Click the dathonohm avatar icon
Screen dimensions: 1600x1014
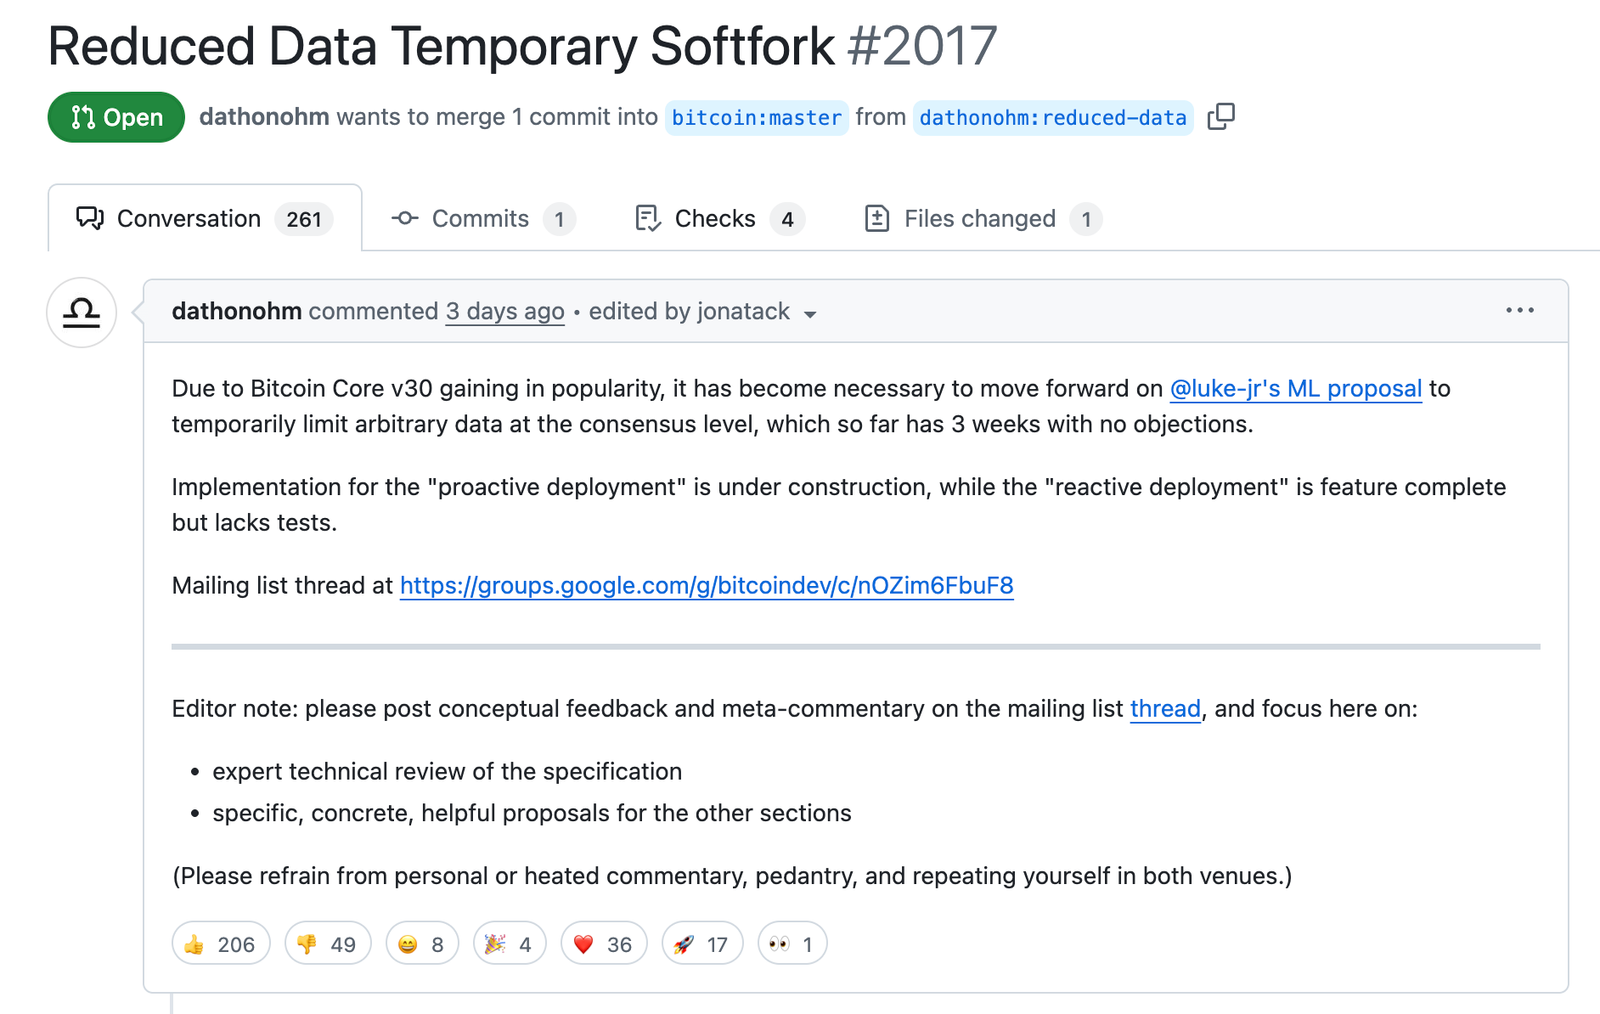click(x=81, y=313)
